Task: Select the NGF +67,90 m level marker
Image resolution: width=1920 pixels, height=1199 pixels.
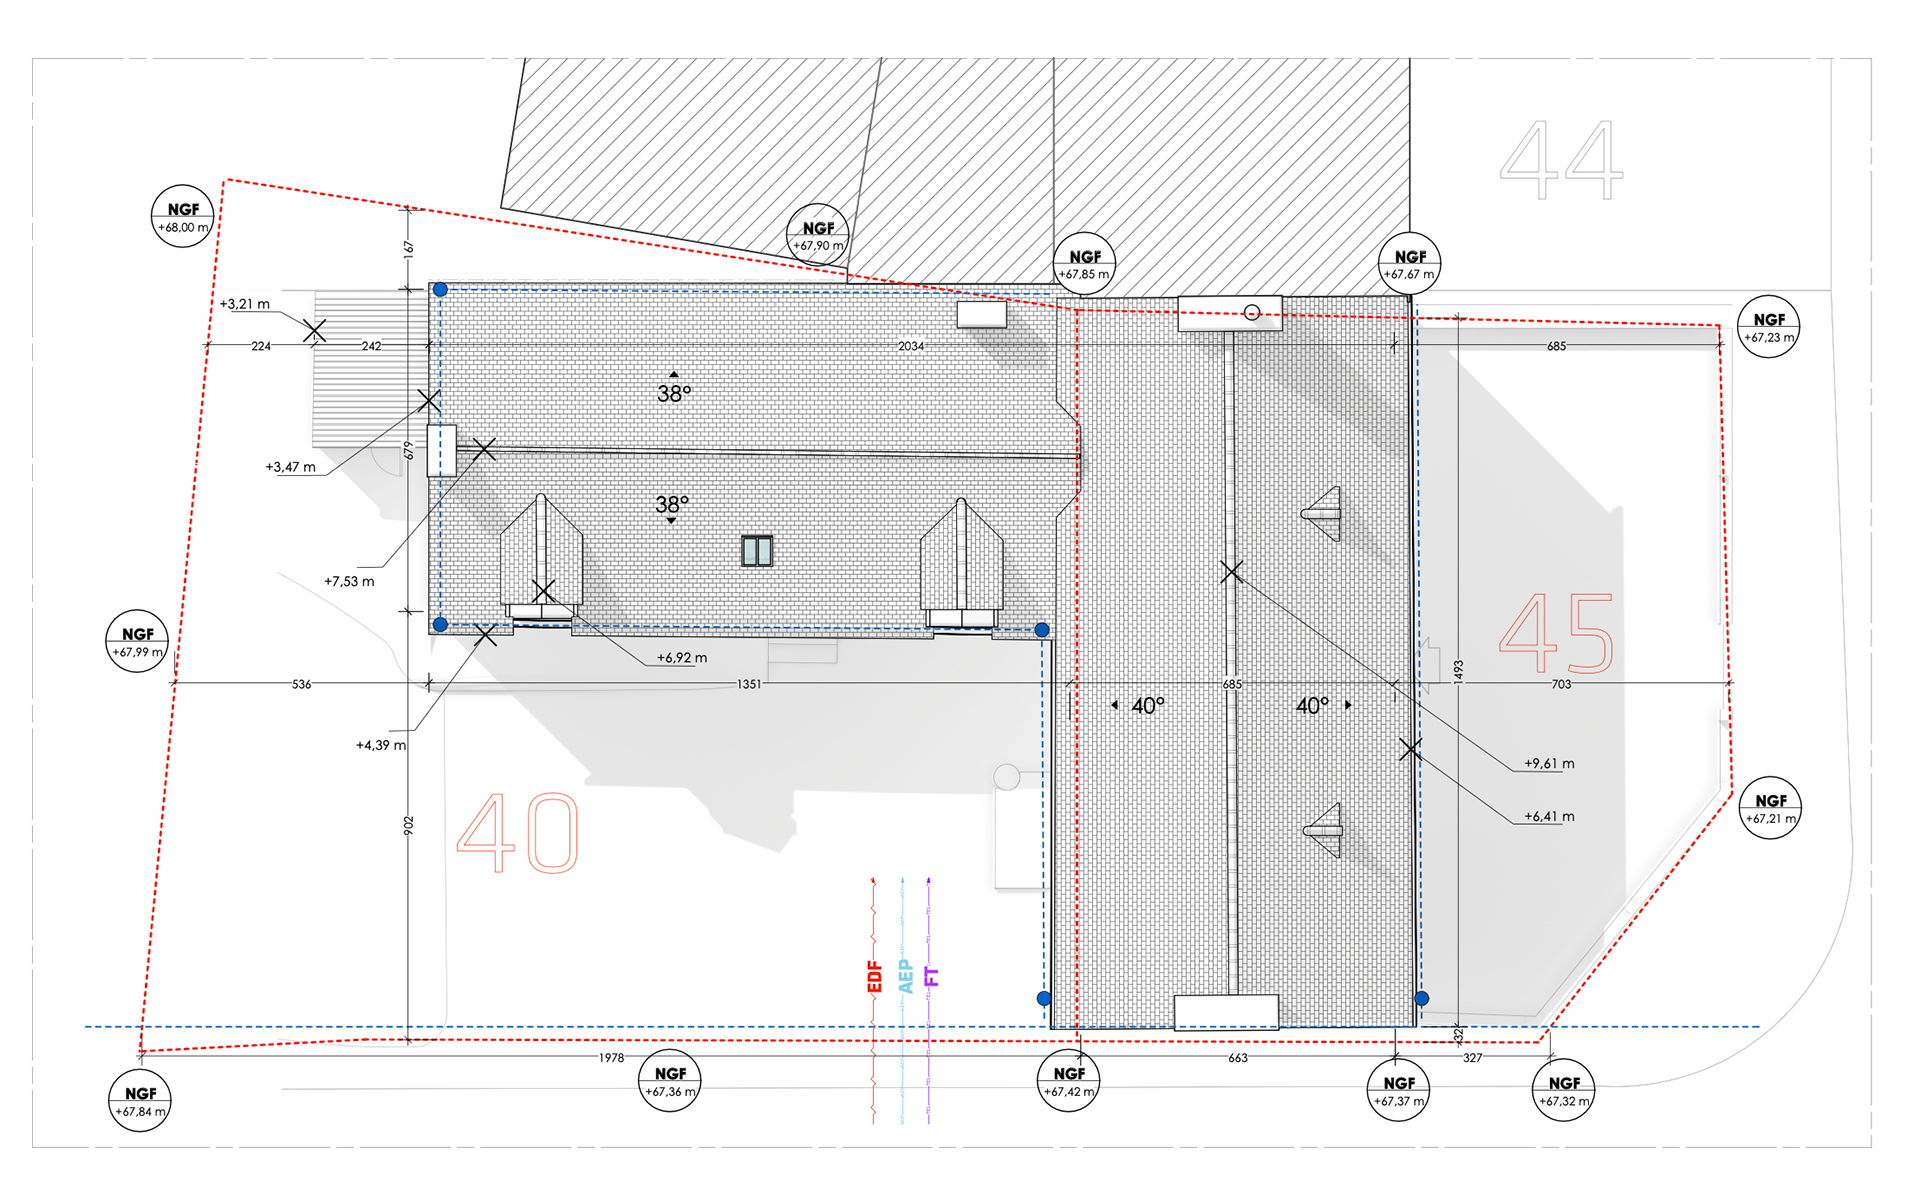Action: point(817,236)
